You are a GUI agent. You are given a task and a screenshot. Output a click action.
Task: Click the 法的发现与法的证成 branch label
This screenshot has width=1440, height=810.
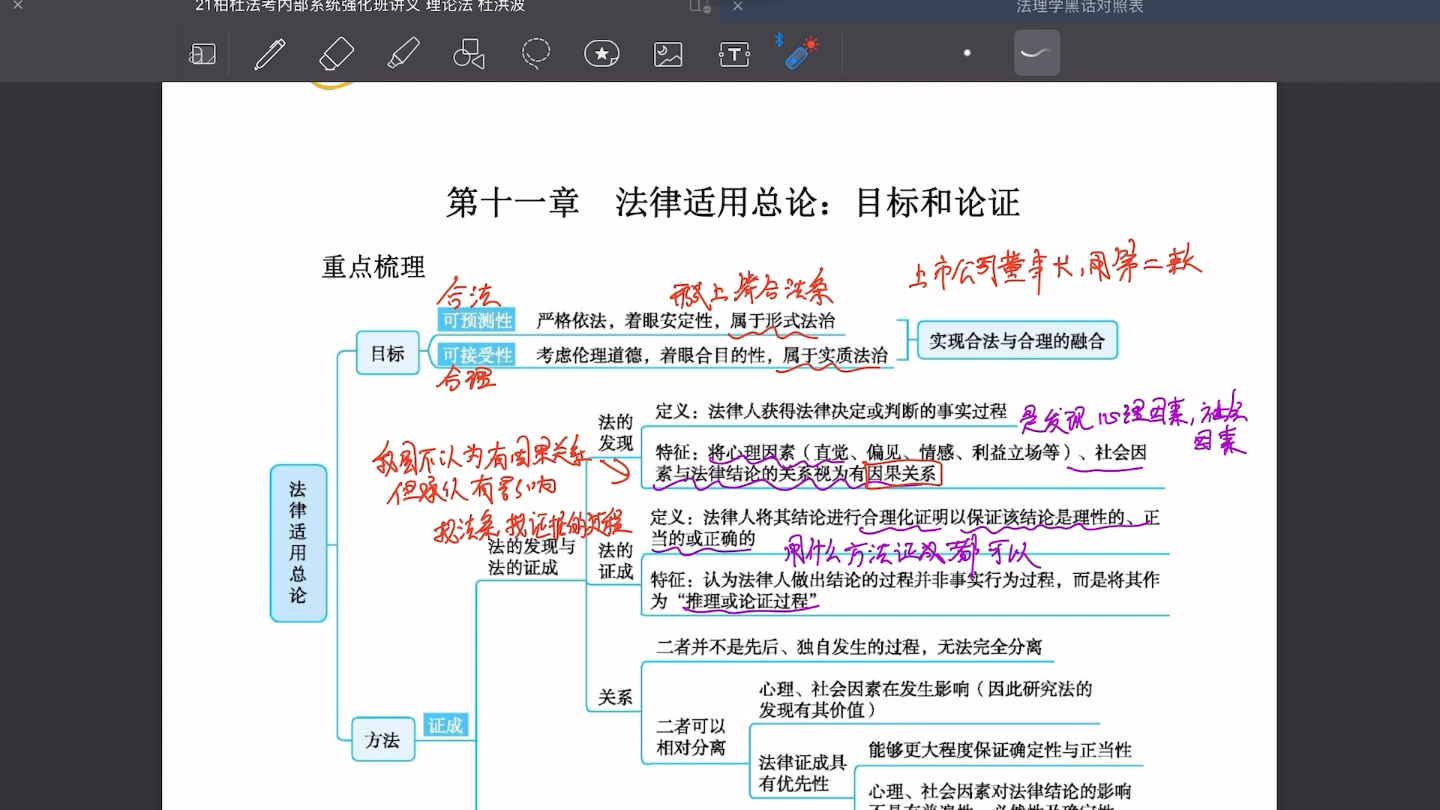coord(531,557)
